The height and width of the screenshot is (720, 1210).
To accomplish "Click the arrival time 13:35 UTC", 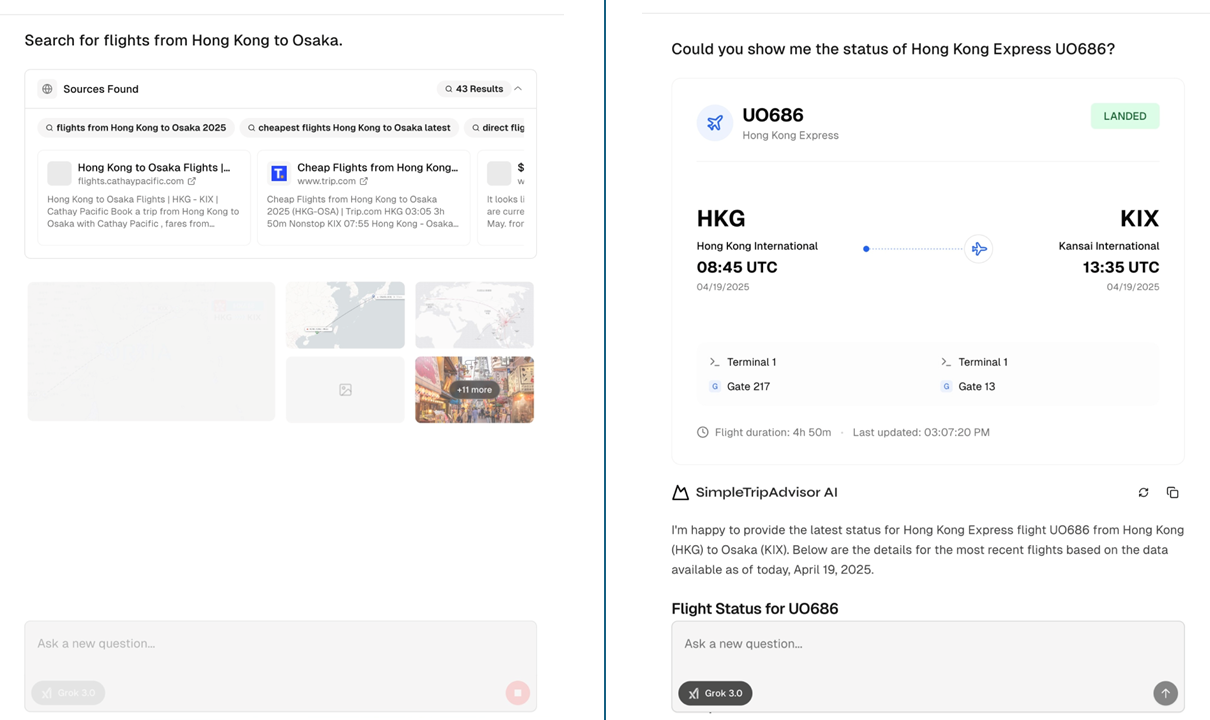I will pyautogui.click(x=1121, y=268).
